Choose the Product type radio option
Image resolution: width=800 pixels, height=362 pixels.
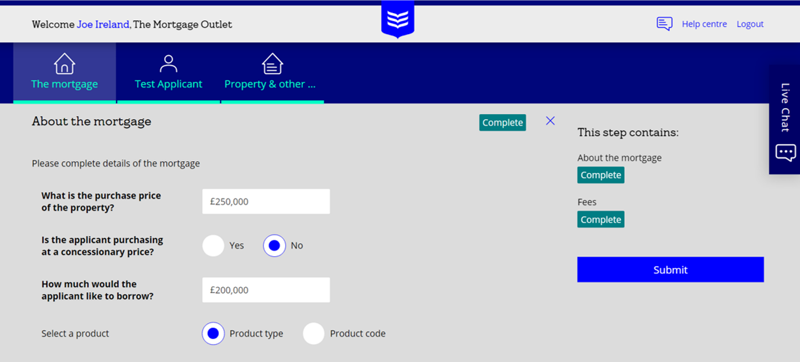coord(213,333)
